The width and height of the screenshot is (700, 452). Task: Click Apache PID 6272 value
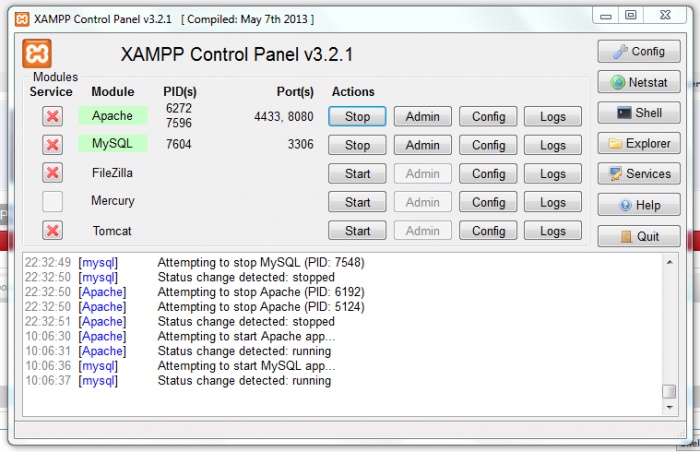coord(179,108)
